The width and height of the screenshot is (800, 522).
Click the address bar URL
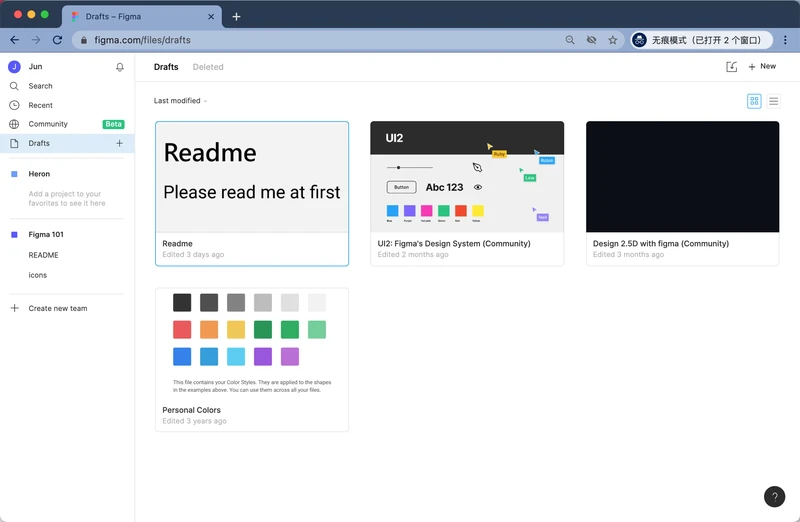142,40
